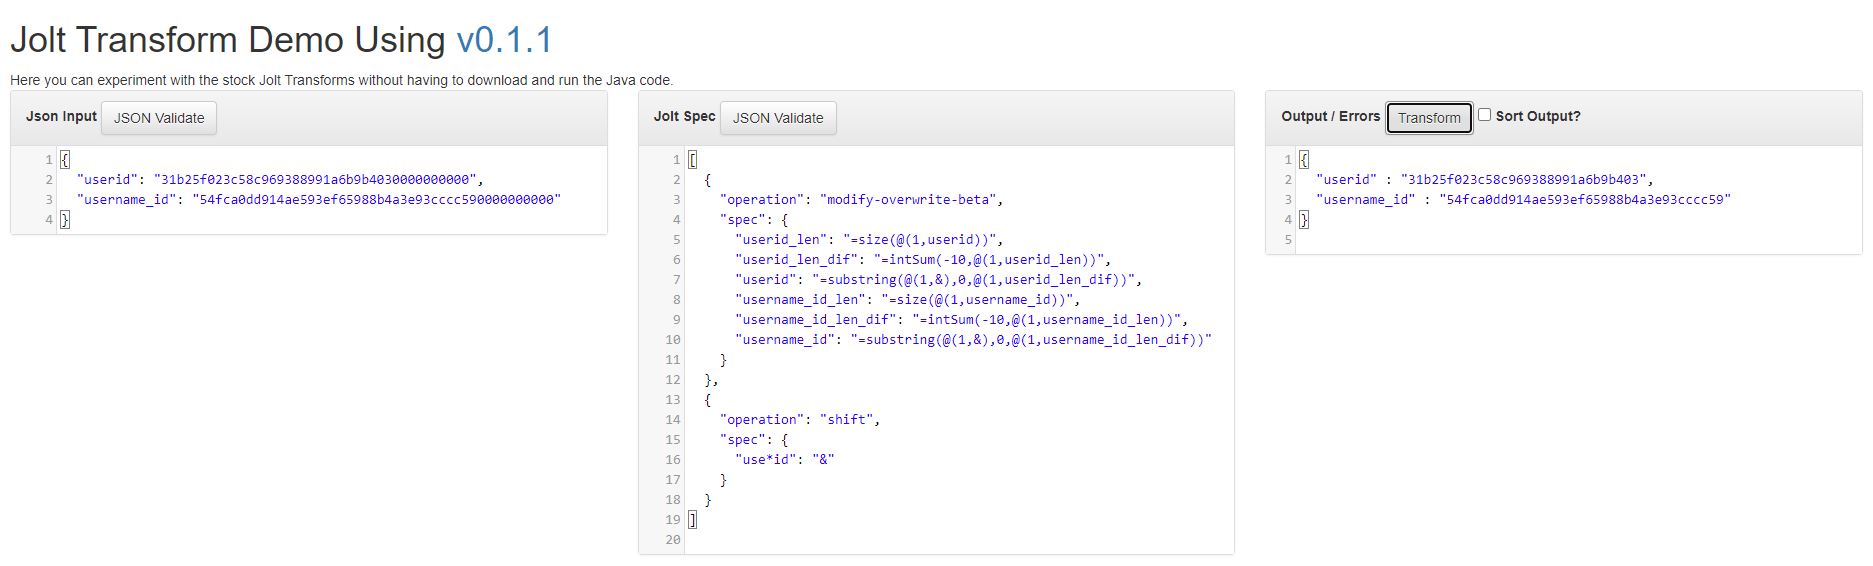
Task: Click line 15 "spec" opening in shift operation
Action: click(x=754, y=440)
